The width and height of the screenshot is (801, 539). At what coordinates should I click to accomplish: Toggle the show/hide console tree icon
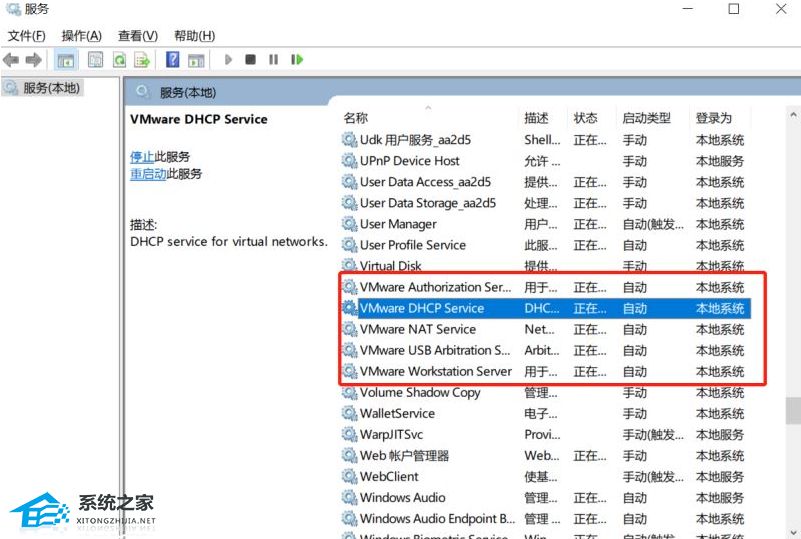(66, 60)
